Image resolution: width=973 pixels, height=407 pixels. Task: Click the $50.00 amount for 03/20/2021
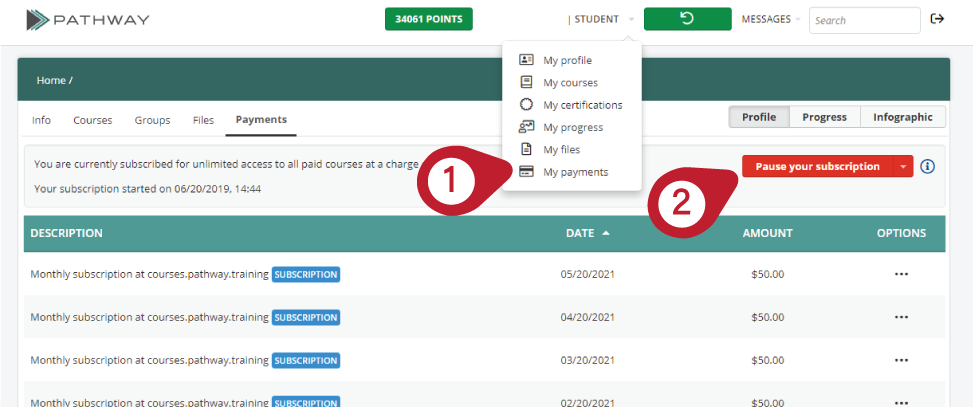[x=768, y=360]
